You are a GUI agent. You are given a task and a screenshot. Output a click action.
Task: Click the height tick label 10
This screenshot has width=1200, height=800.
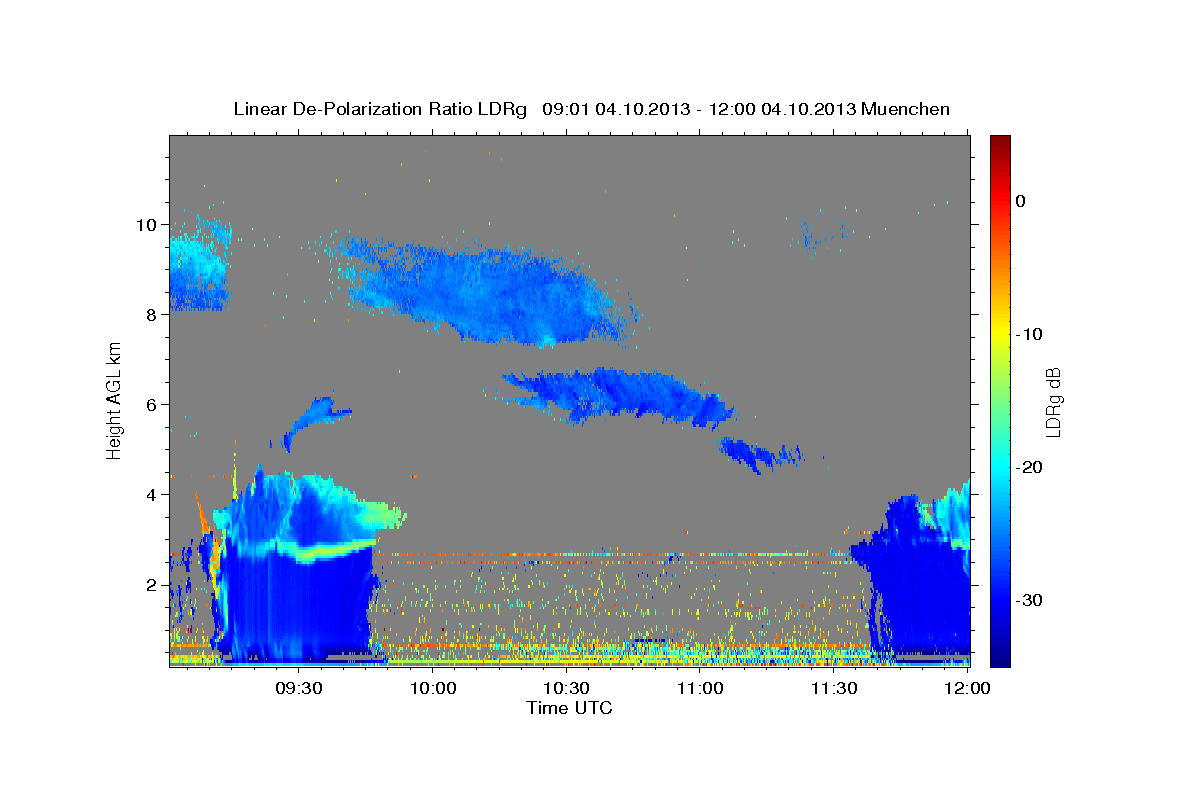(146, 225)
